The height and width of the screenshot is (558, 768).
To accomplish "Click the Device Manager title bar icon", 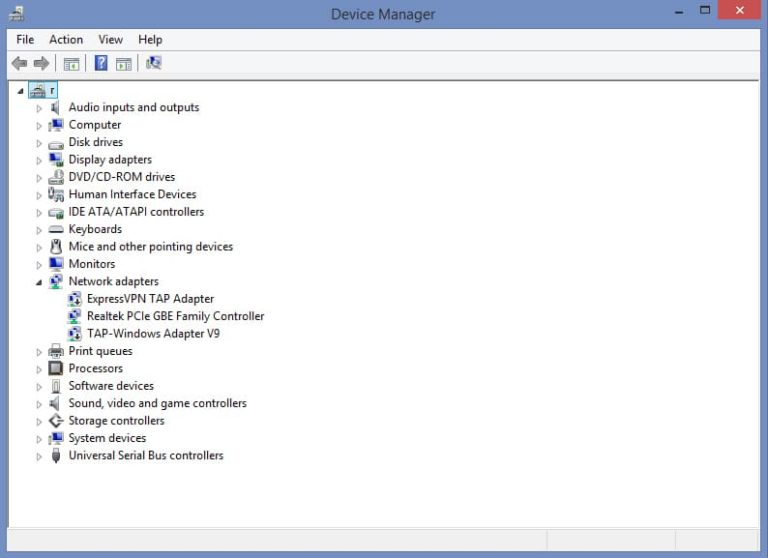I will [17, 13].
